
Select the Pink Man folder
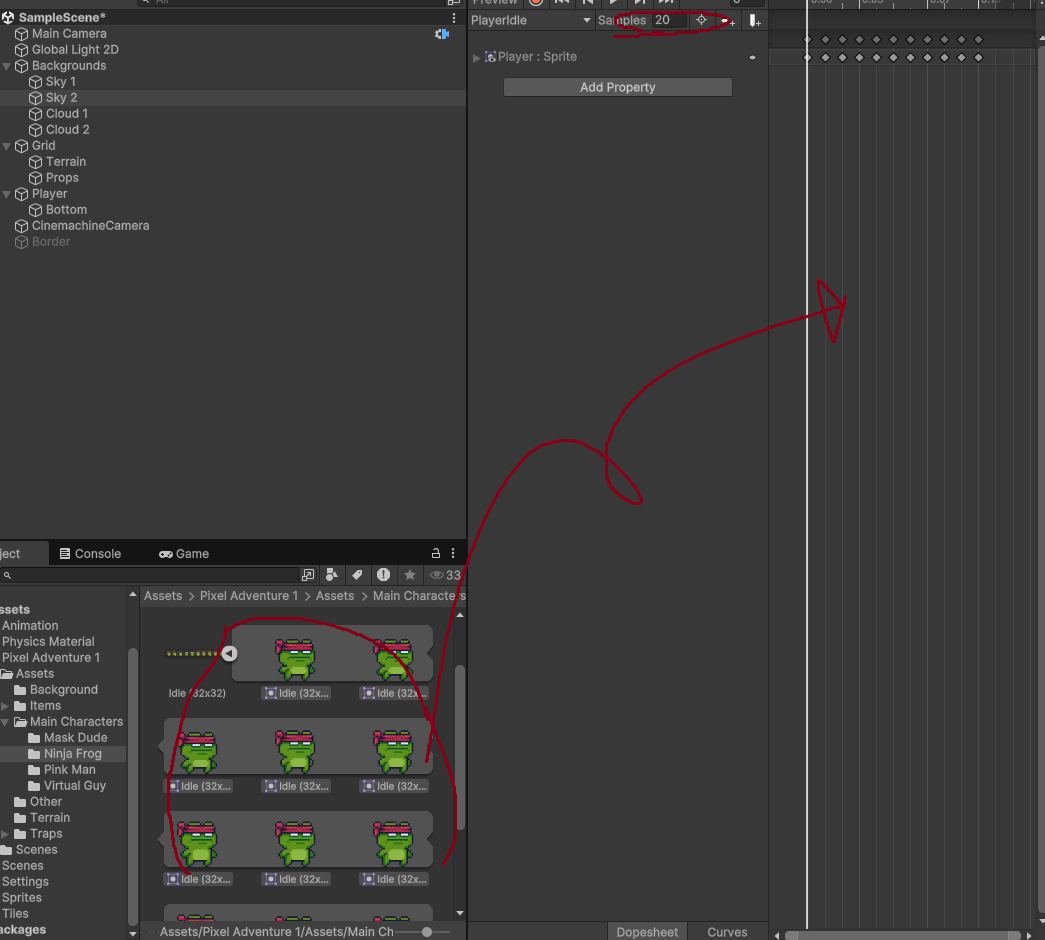coord(69,770)
